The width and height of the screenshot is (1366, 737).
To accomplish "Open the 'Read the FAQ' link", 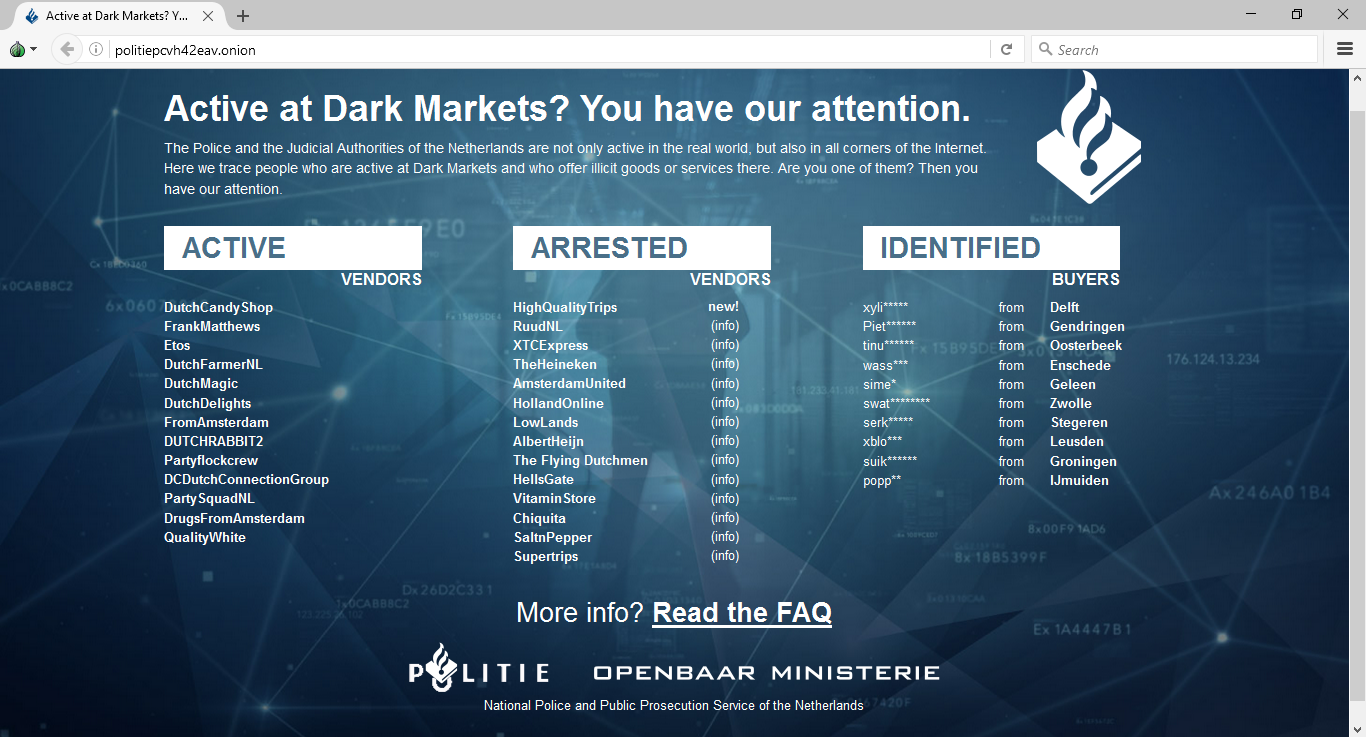I will click(742, 612).
